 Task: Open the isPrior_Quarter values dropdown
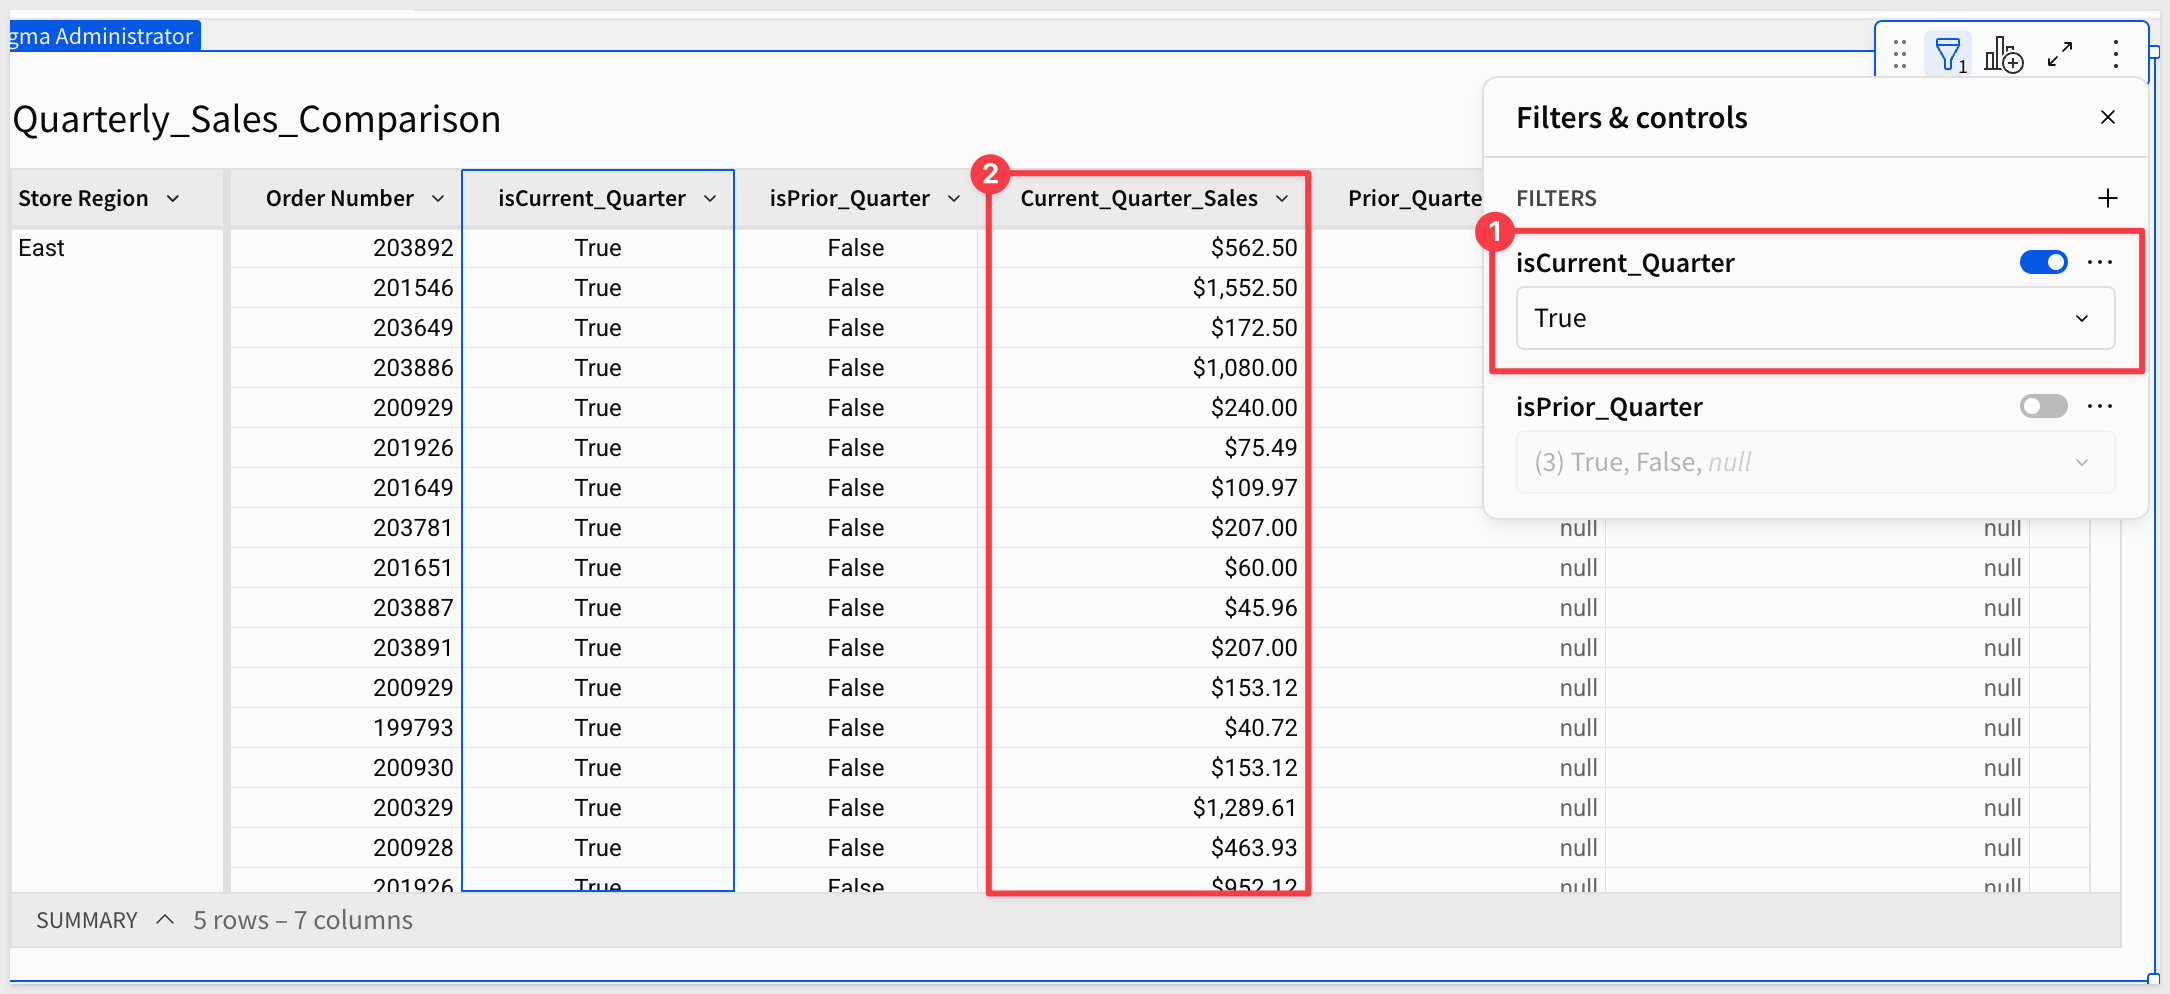[1815, 462]
